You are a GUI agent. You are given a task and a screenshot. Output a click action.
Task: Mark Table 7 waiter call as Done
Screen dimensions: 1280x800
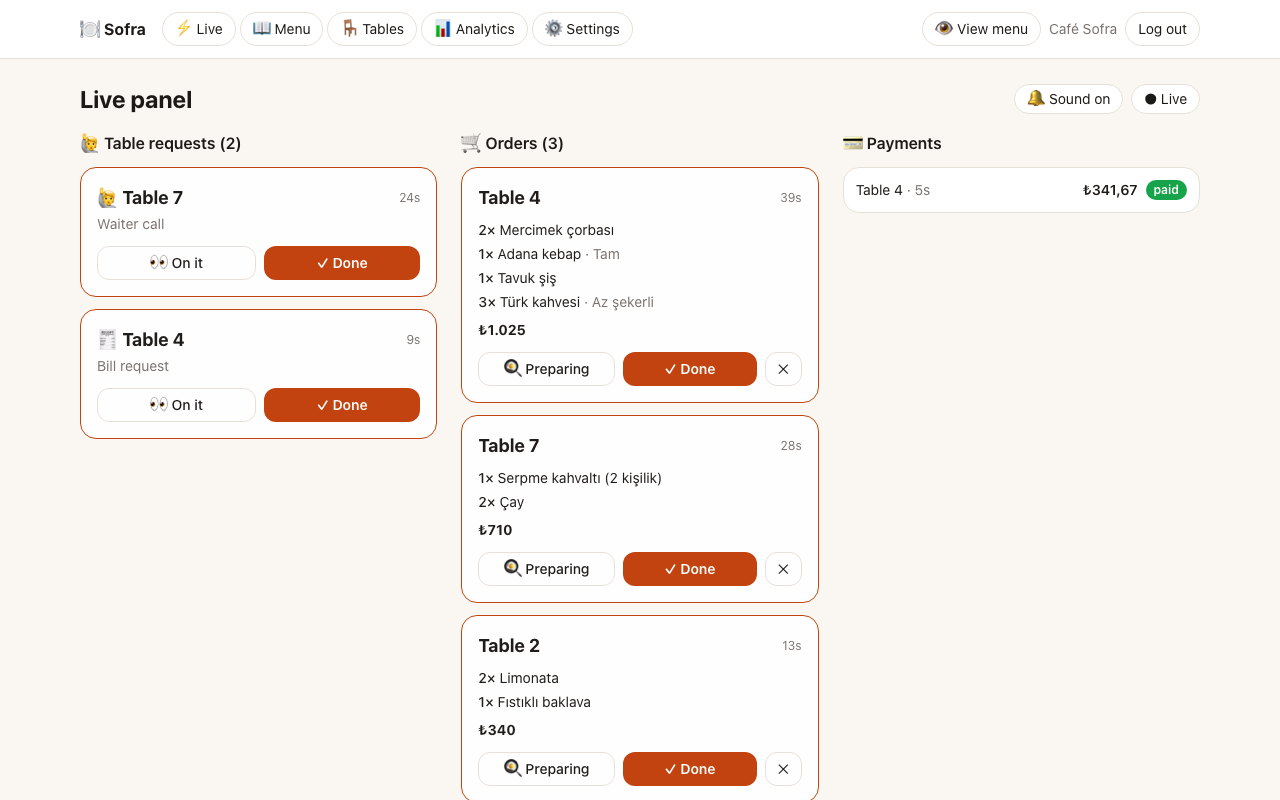342,263
